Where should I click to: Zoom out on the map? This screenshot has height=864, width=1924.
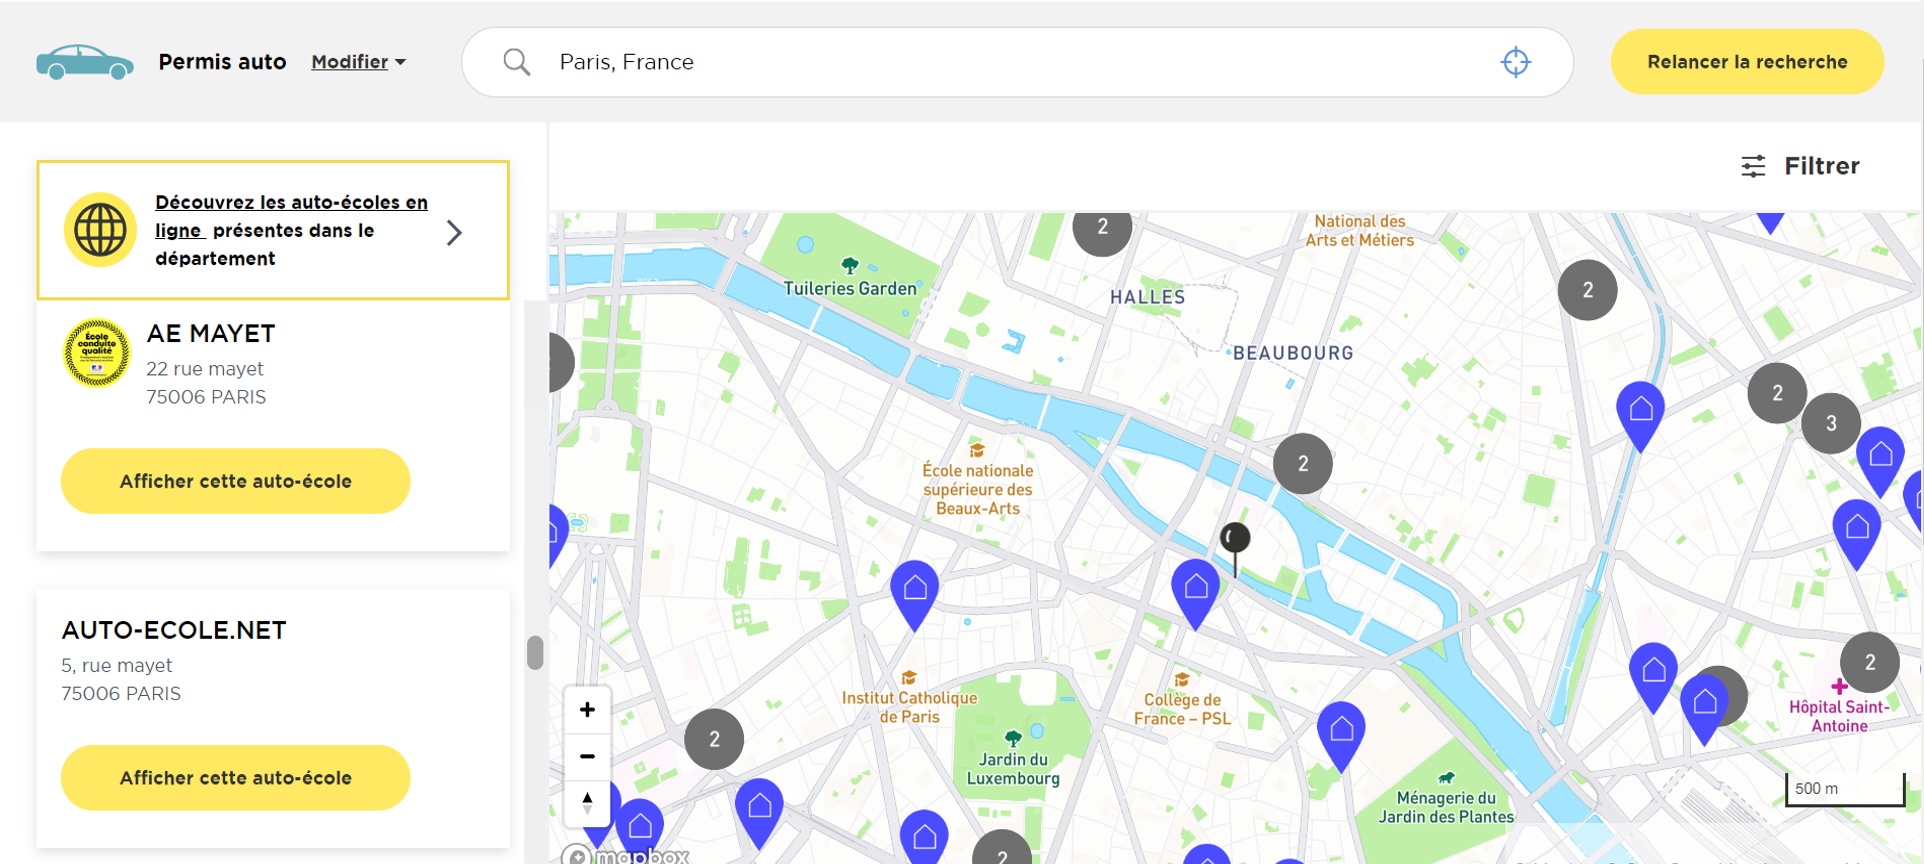coord(587,756)
